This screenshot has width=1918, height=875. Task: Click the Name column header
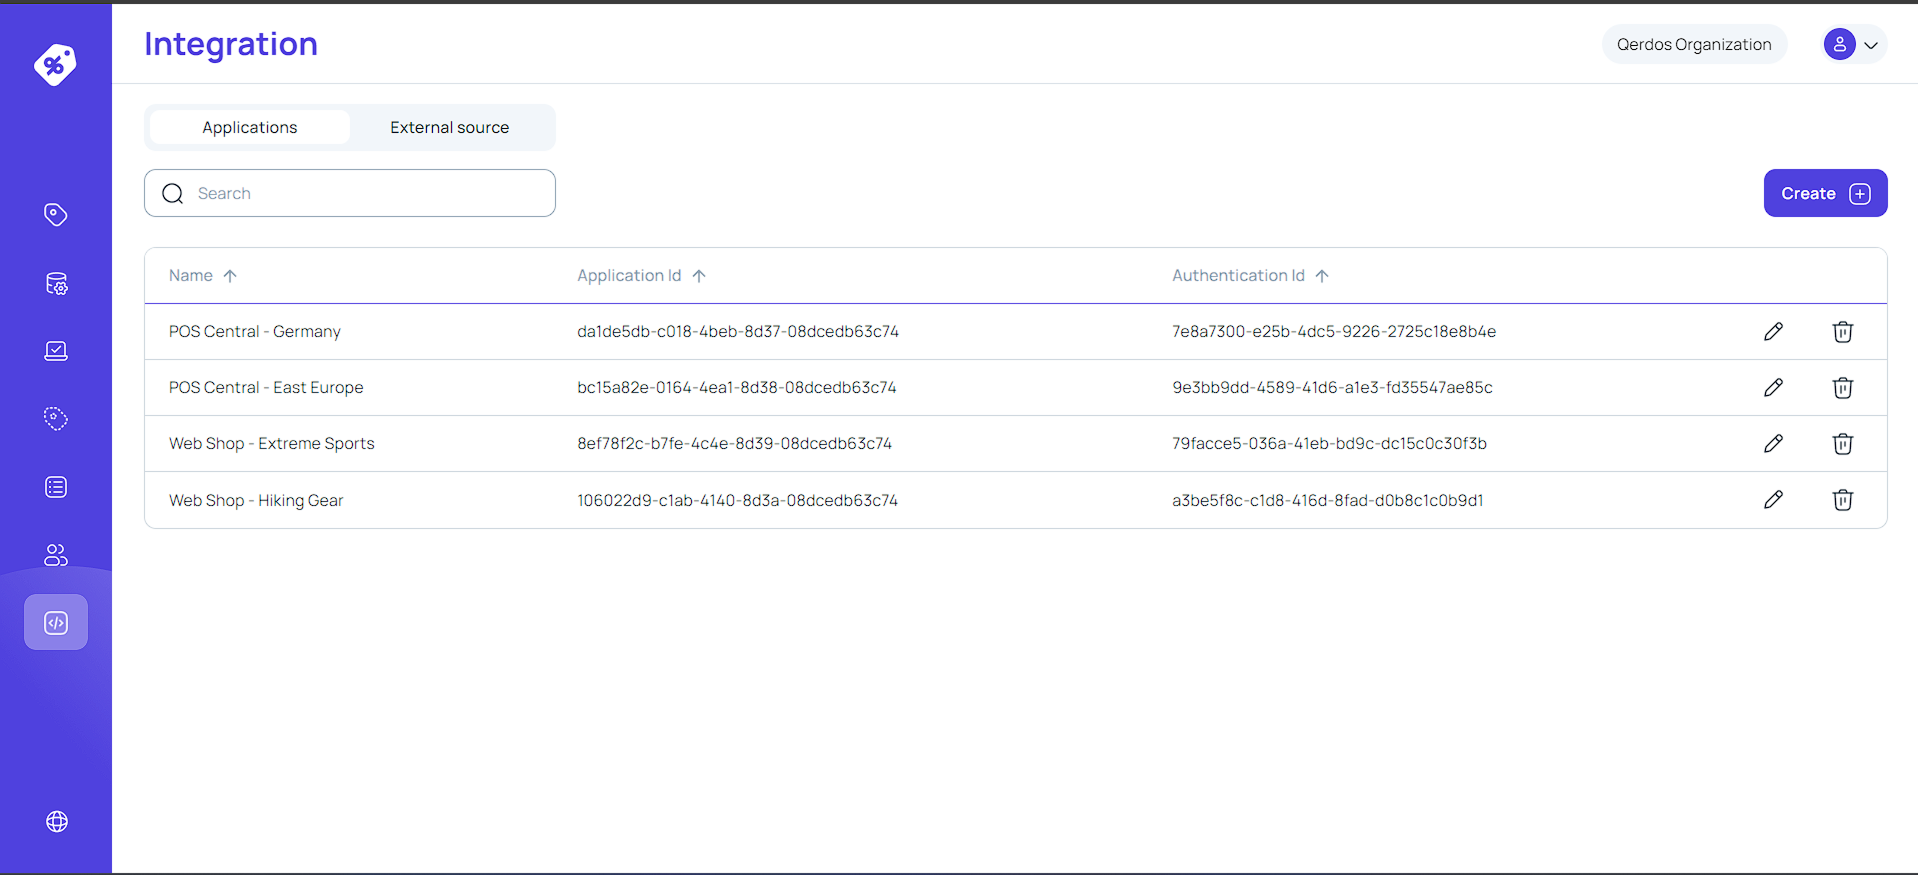(x=191, y=276)
